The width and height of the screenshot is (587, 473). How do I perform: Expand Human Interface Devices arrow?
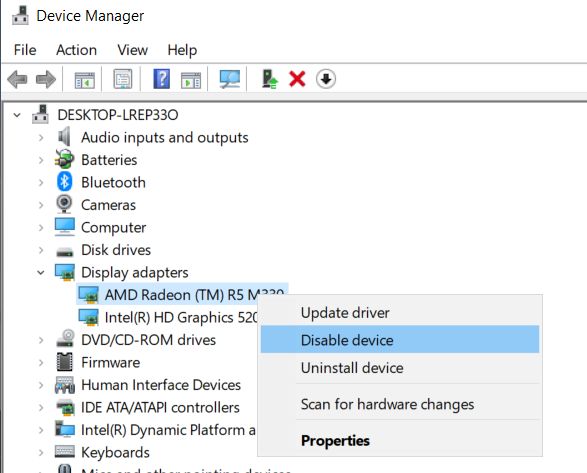tap(41, 385)
